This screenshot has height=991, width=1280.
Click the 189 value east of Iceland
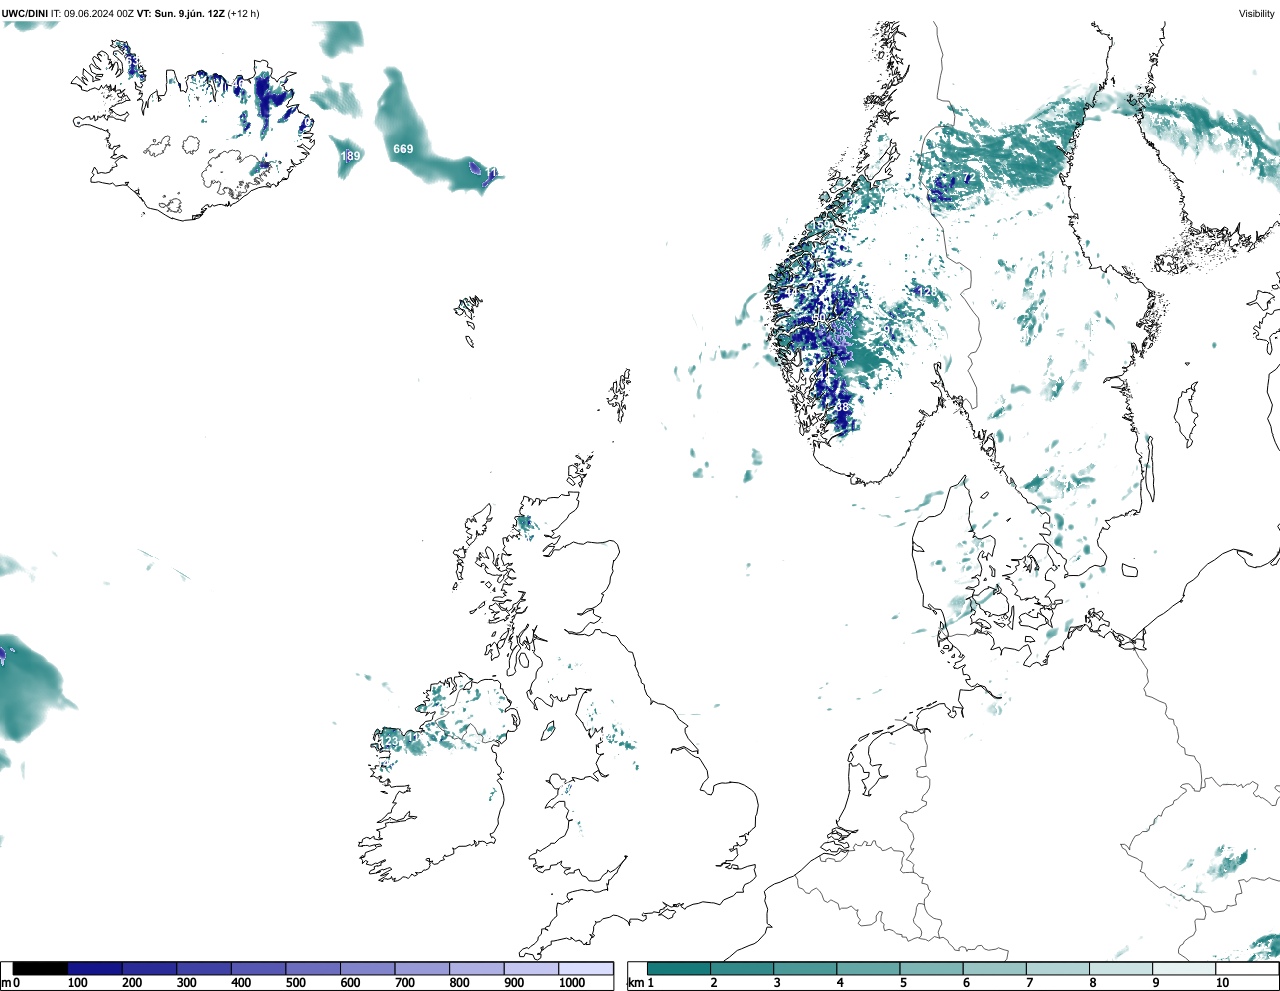click(x=350, y=156)
